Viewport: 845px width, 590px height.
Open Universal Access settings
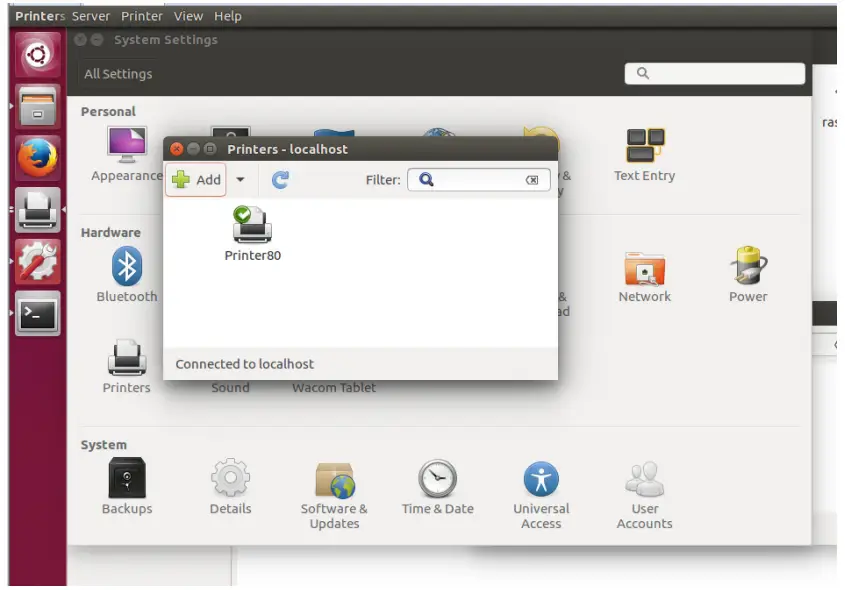click(x=541, y=496)
